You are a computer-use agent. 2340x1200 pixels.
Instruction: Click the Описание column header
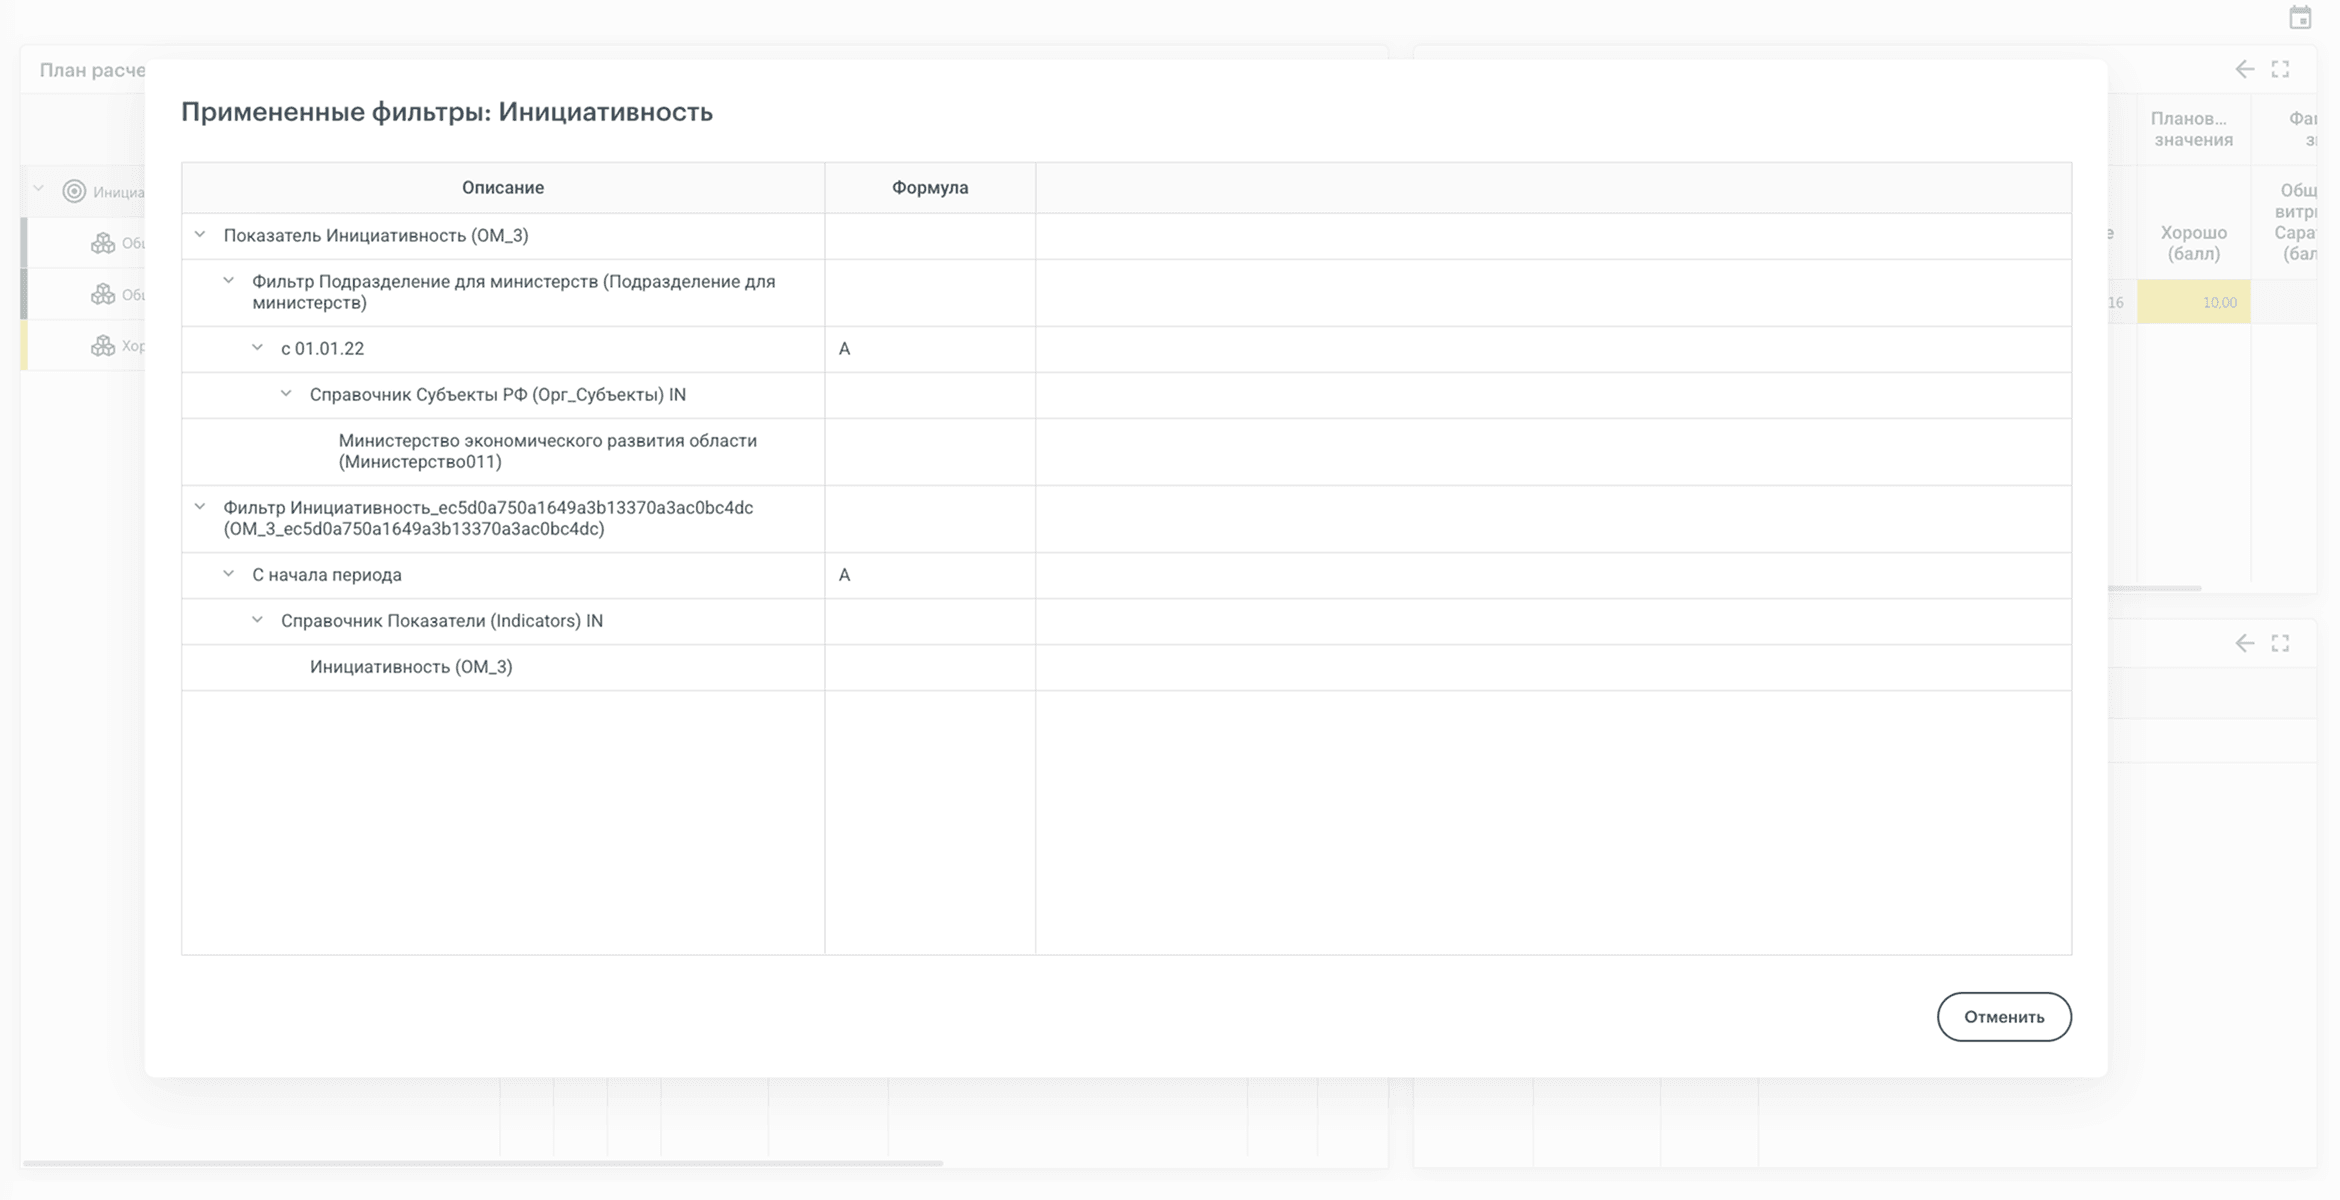tap(503, 187)
